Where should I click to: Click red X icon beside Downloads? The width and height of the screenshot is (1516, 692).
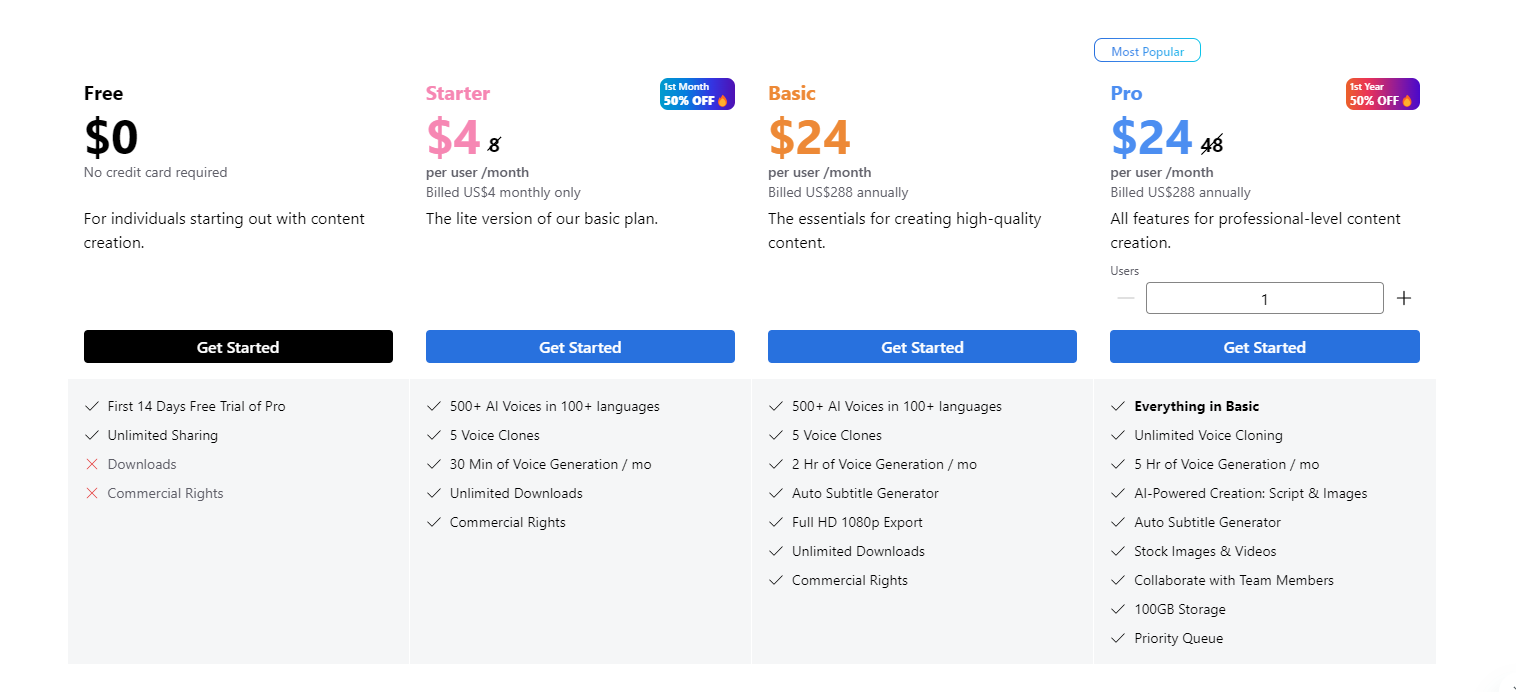92,464
